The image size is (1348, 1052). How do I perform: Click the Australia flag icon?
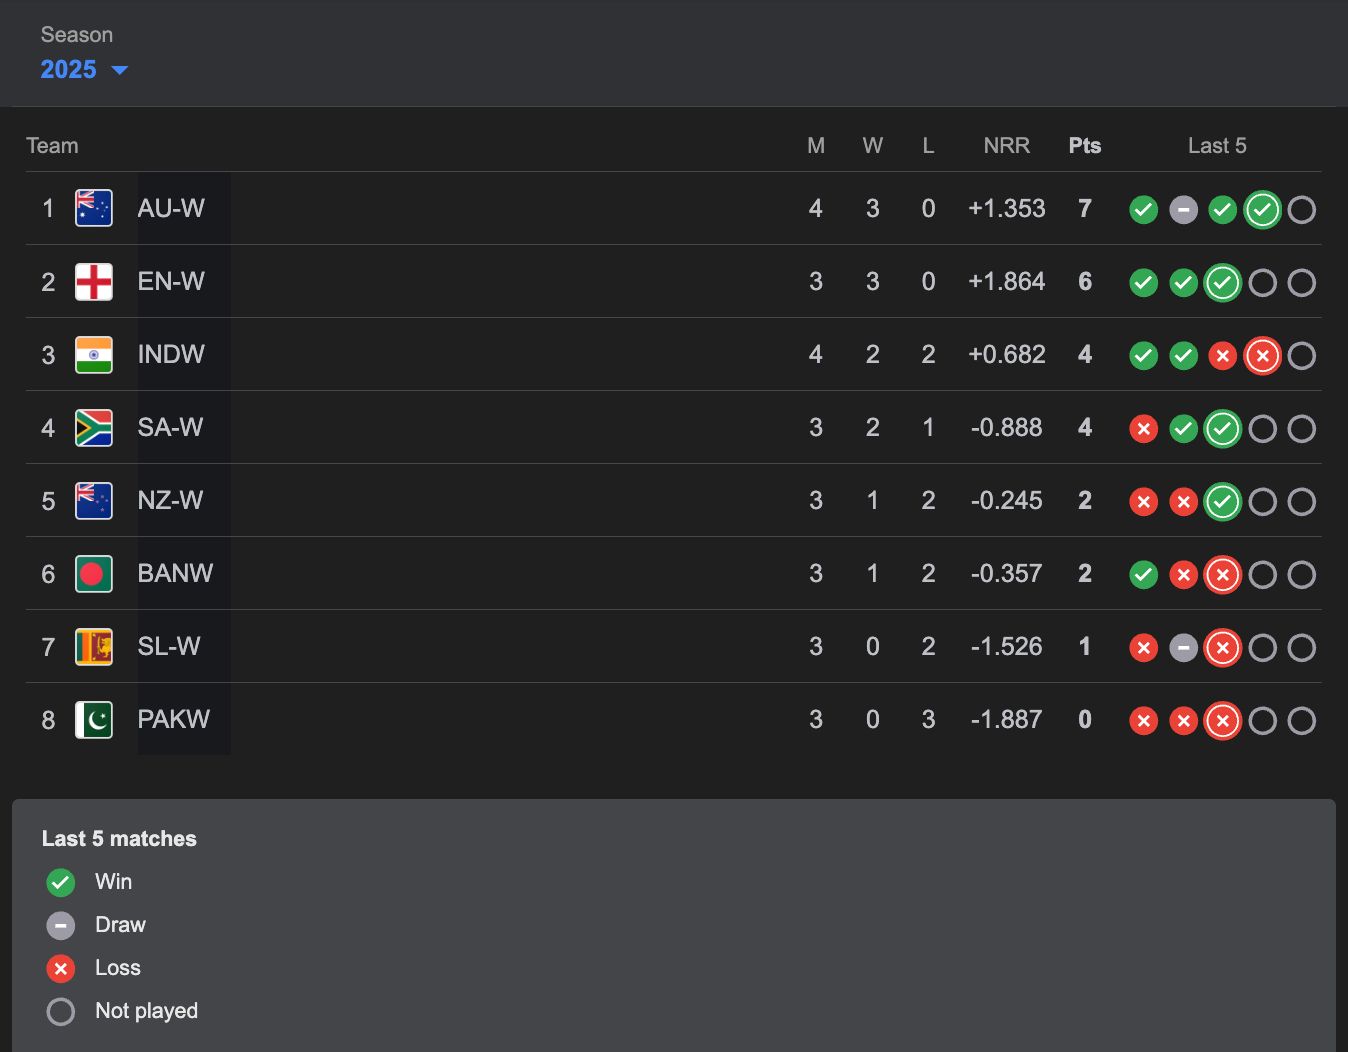[x=94, y=209]
